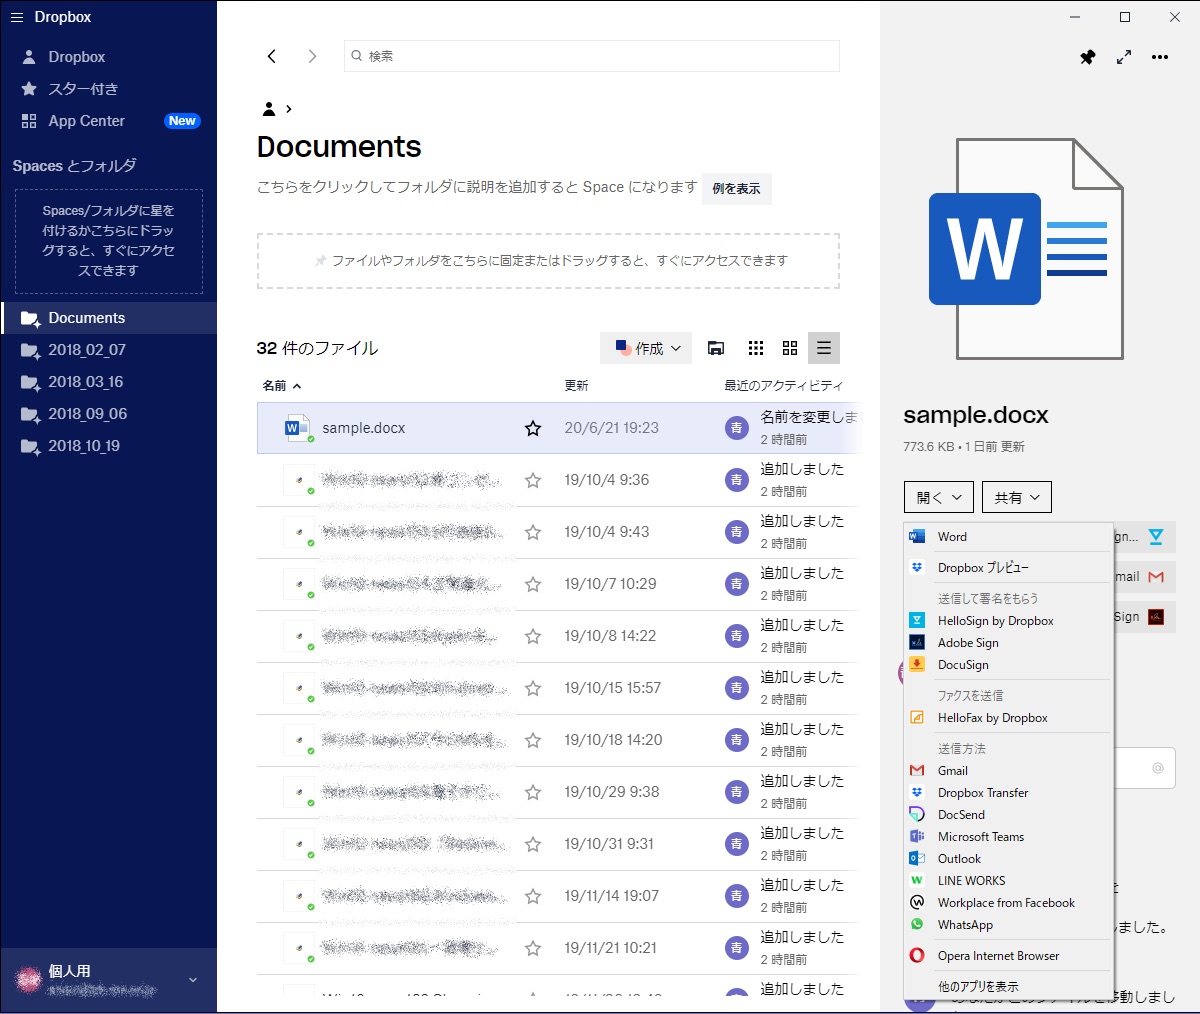Screen dimensions: 1200x1014
Task: Click 他のアプリを表示 to show more apps
Action: 1008,986
